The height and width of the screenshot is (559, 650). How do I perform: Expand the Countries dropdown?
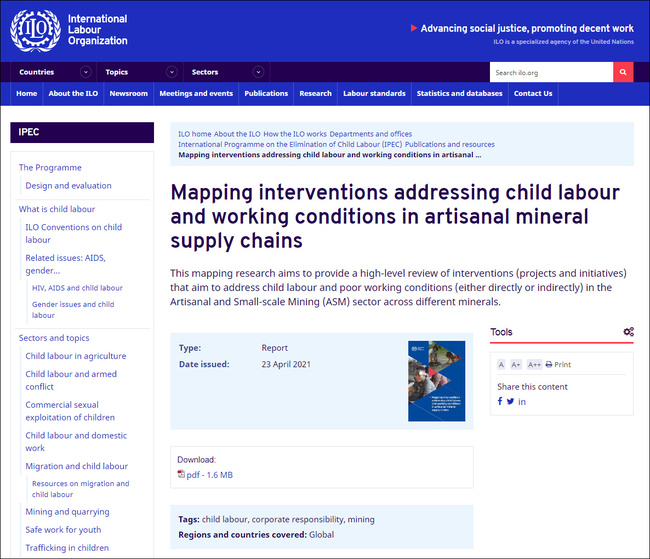pyautogui.click(x=86, y=72)
